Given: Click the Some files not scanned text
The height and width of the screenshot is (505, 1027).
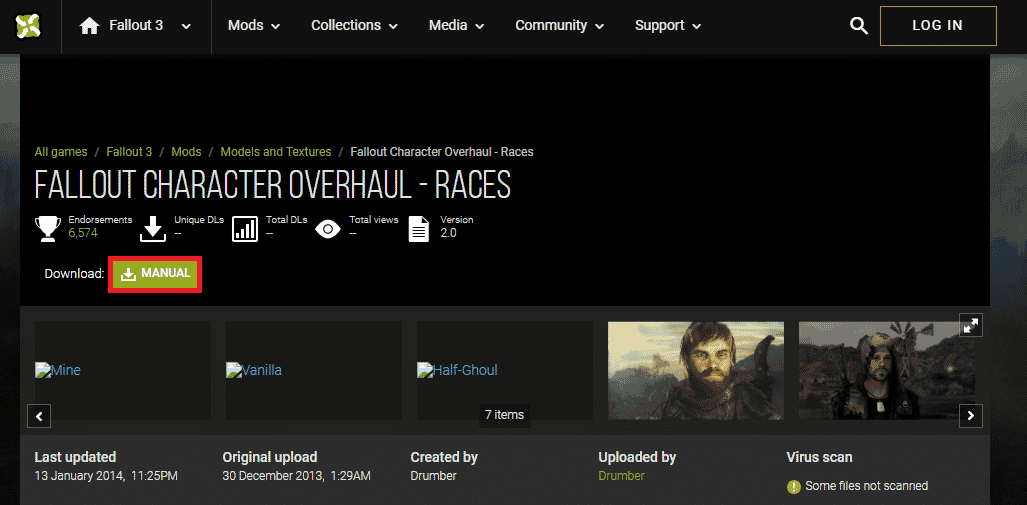Looking at the screenshot, I should (x=867, y=486).
